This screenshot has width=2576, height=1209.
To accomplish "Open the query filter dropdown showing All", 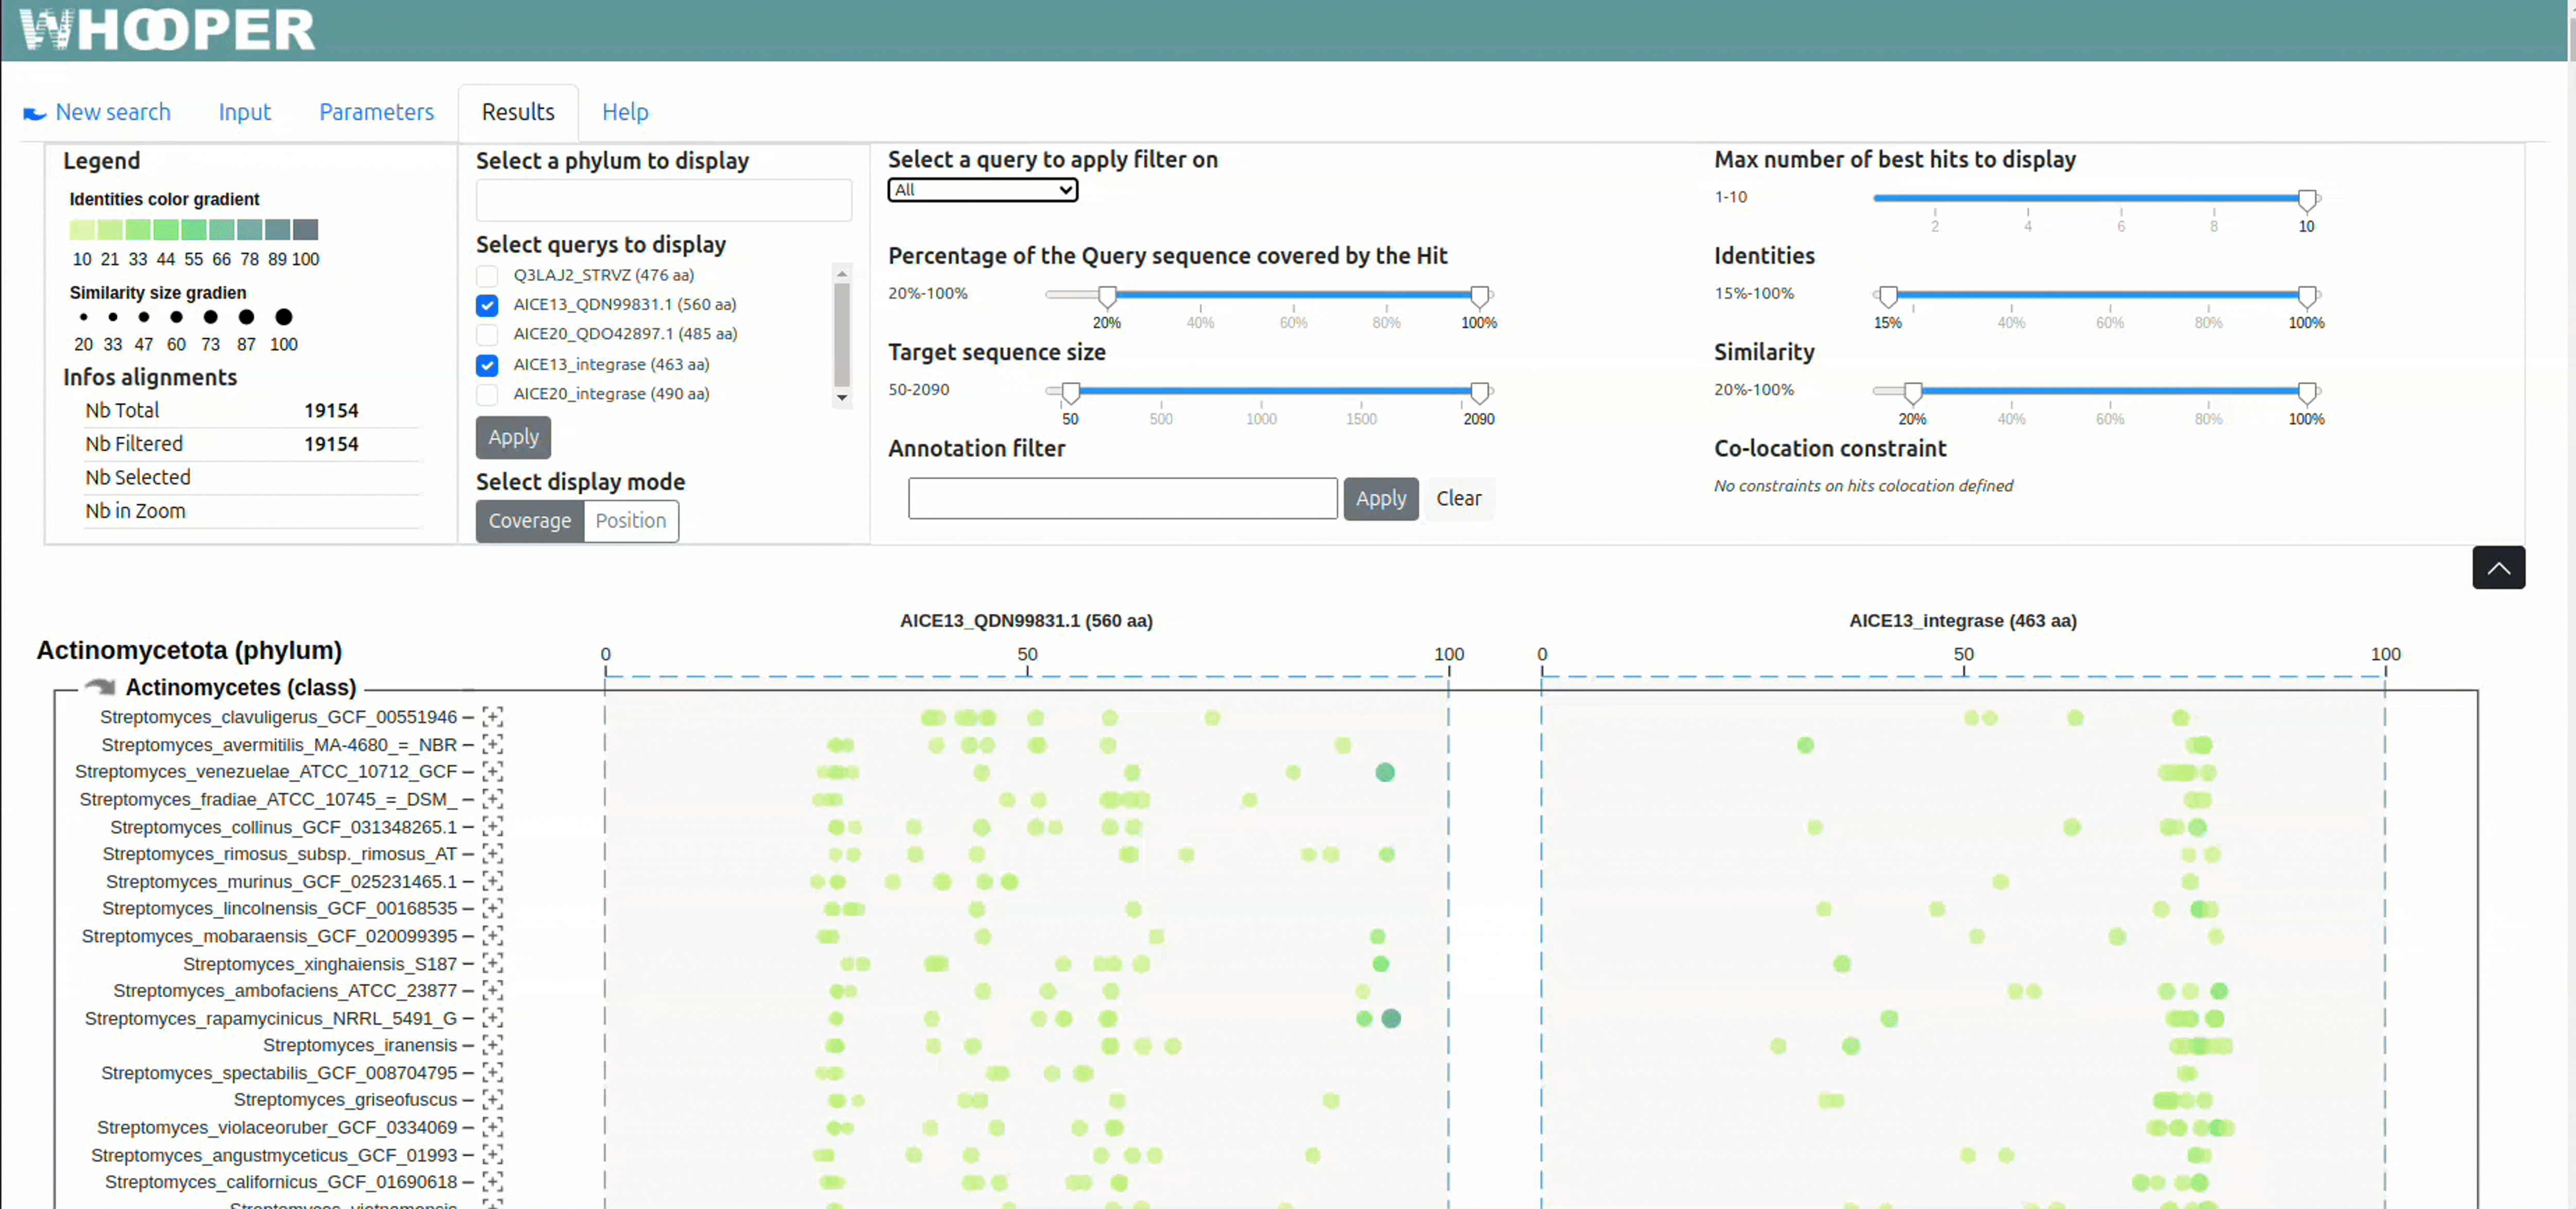I will [x=982, y=190].
